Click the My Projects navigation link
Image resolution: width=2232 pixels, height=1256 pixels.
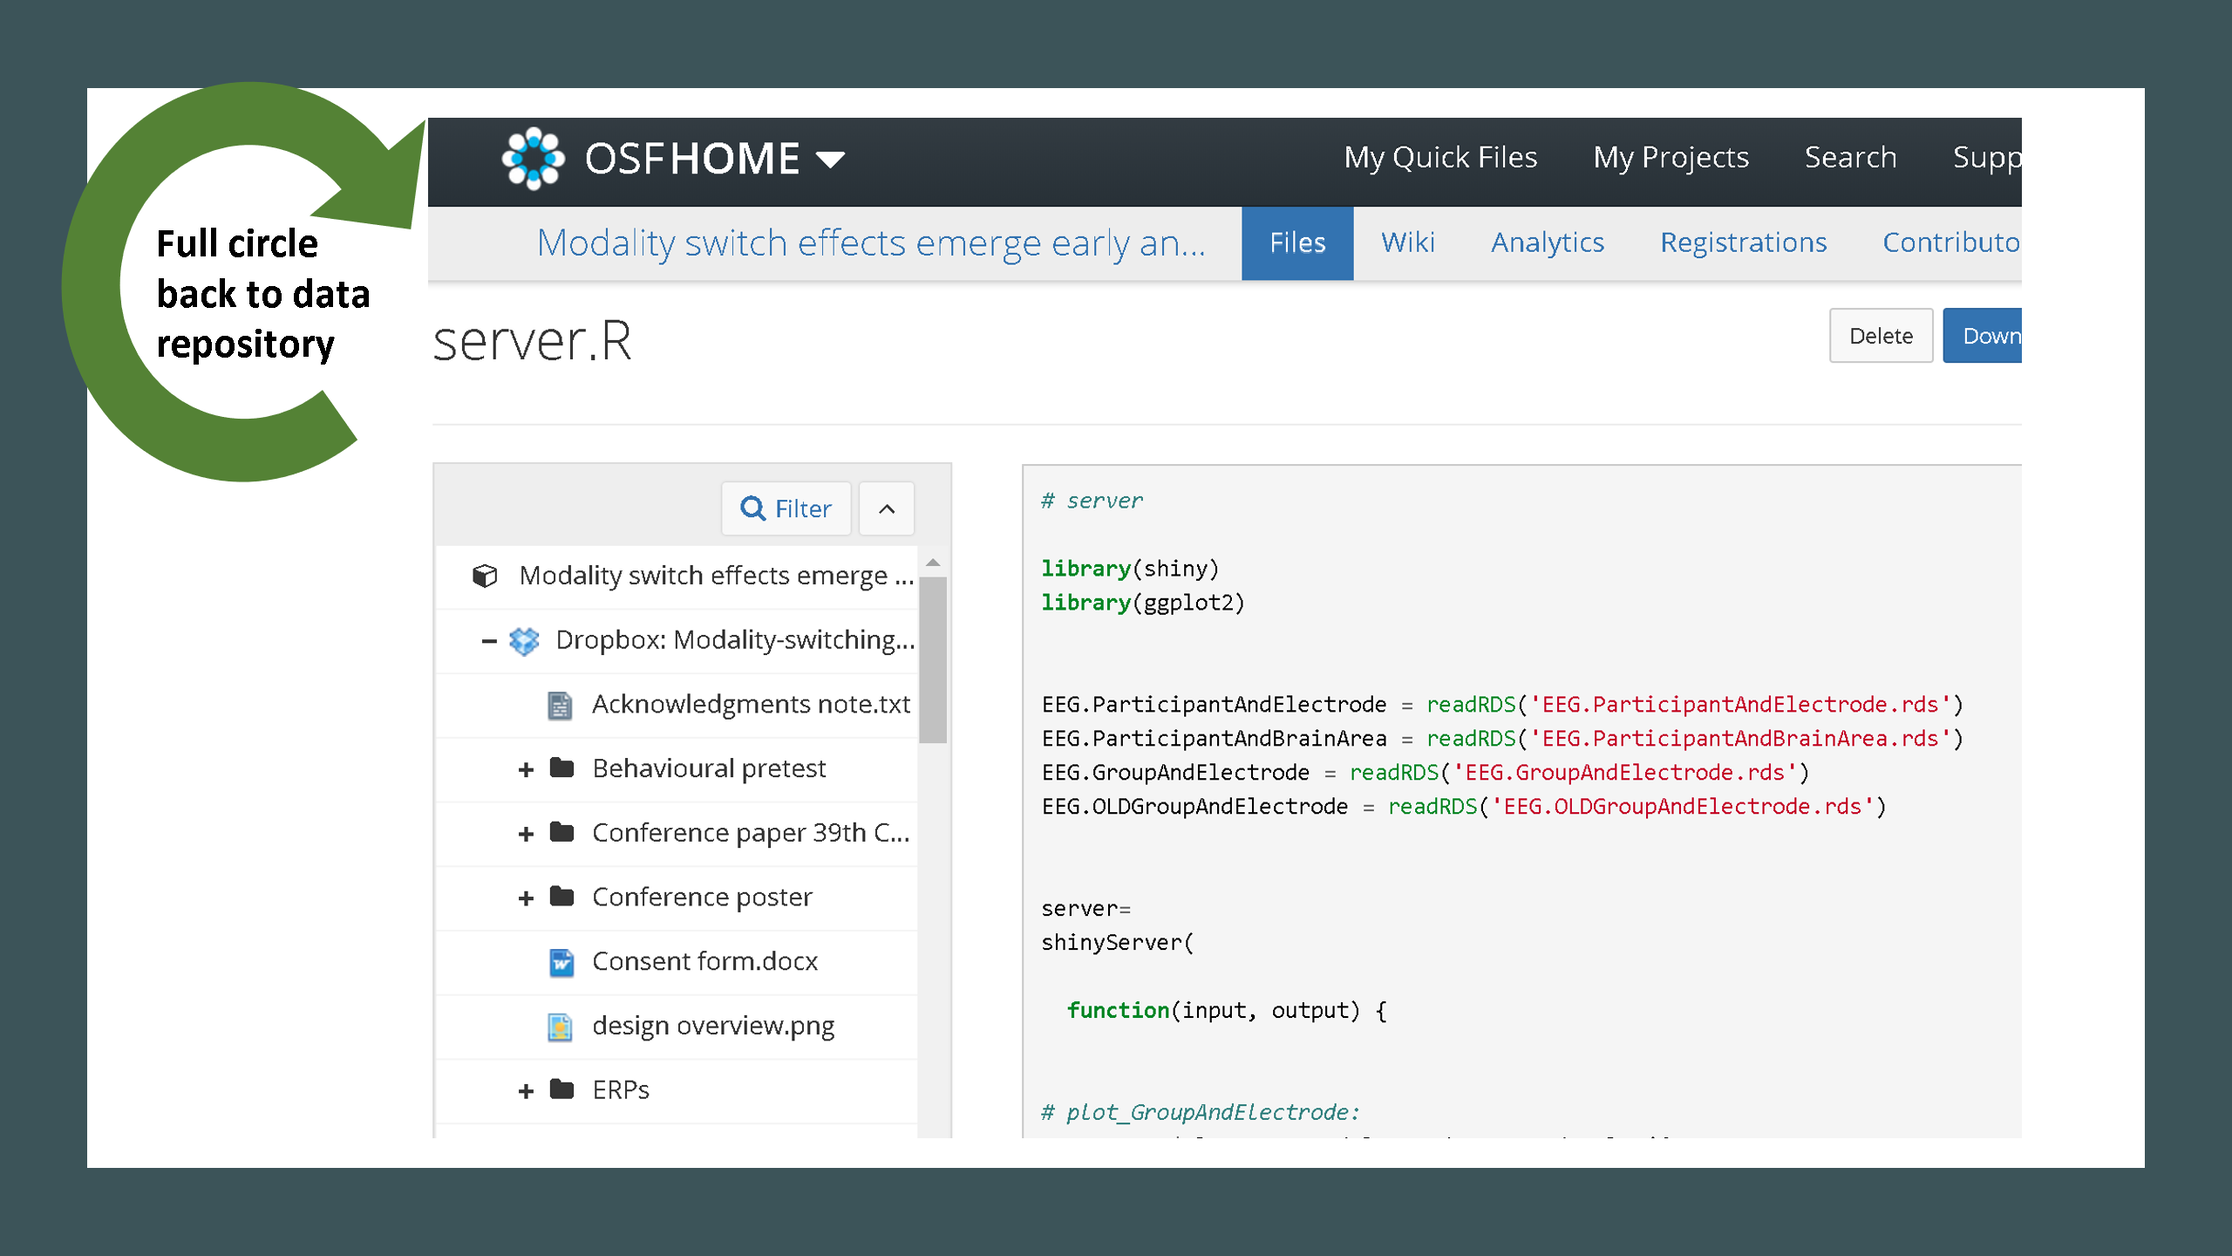coord(1672,155)
